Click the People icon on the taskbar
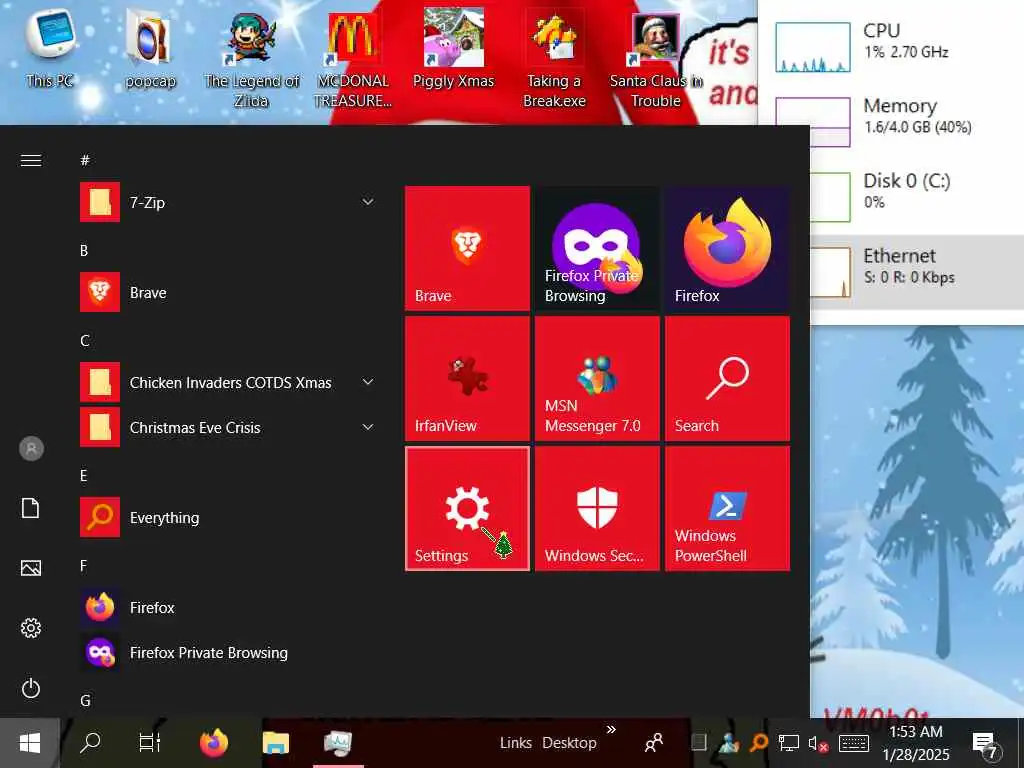The height and width of the screenshot is (768, 1024). point(654,743)
